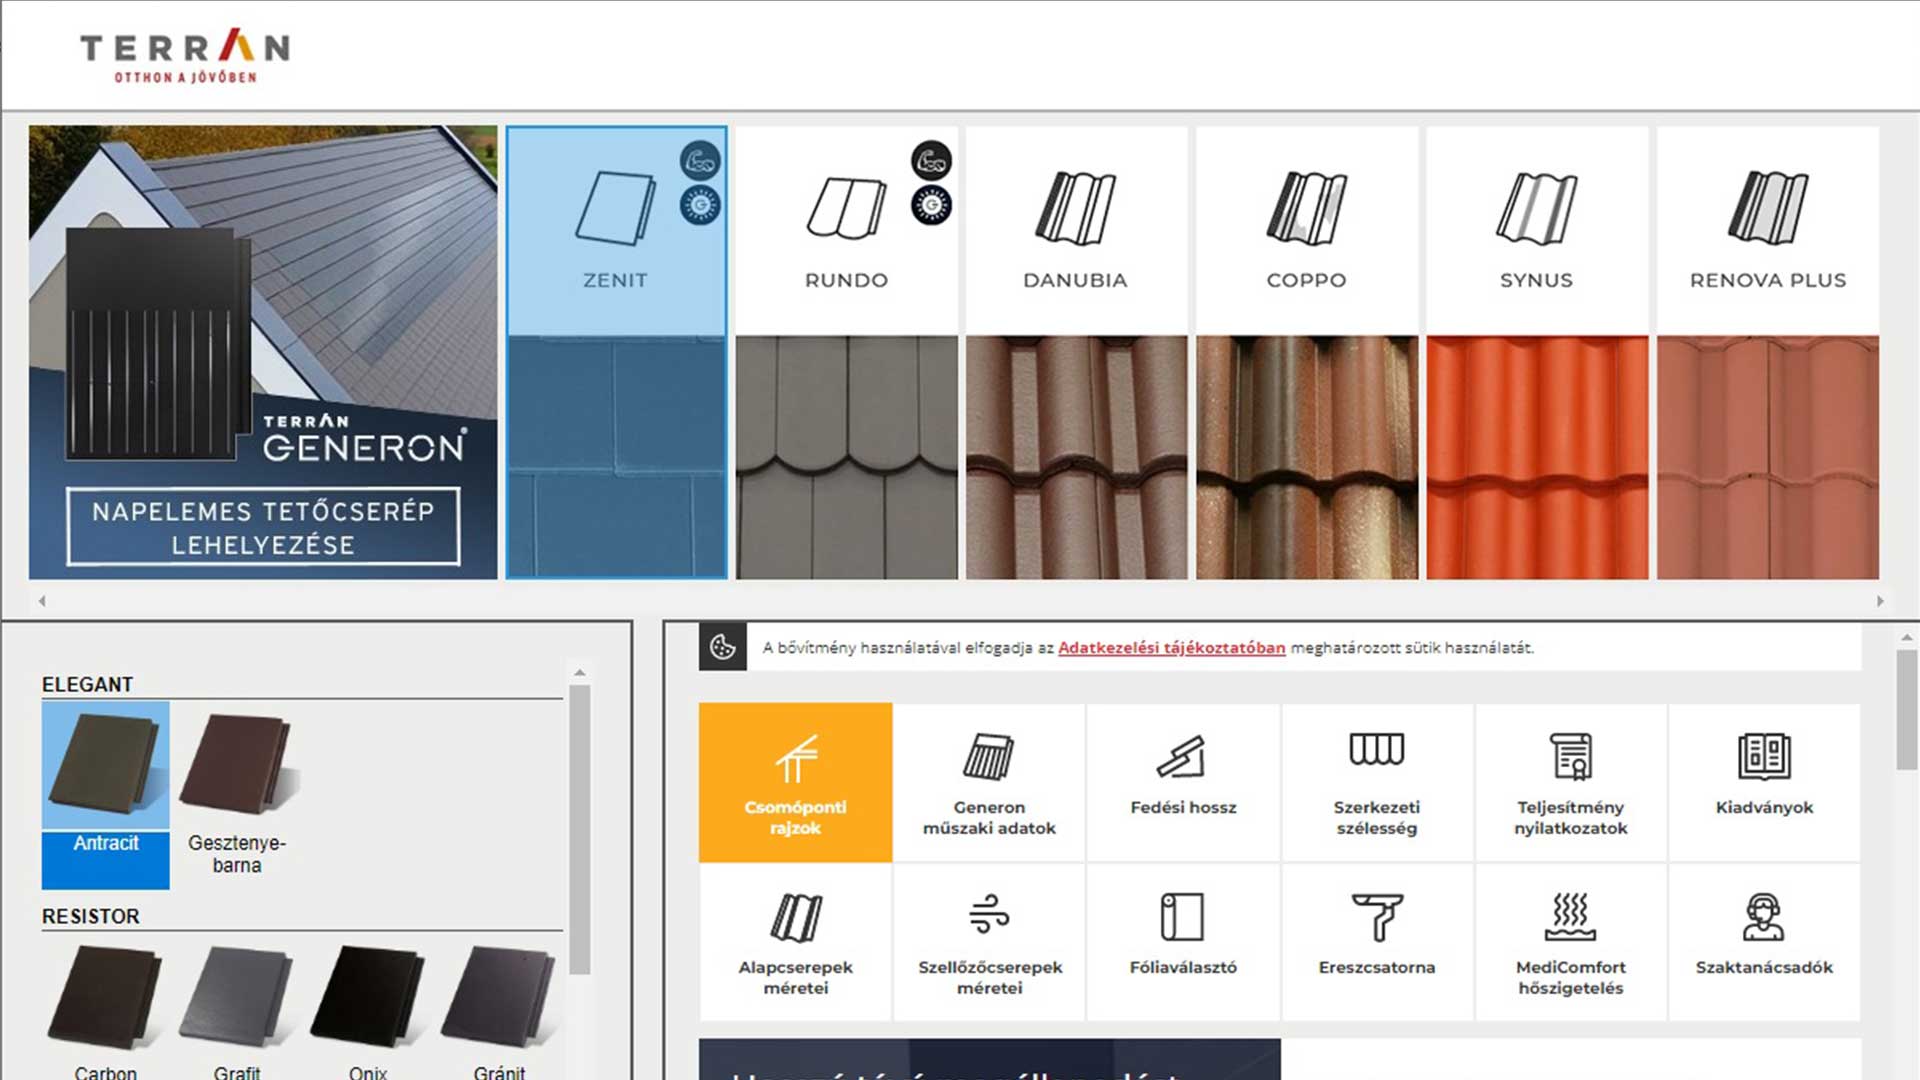Open Teljesítmény nyilatkozatok tile
The height and width of the screenshot is (1080, 1920).
[1570, 782]
